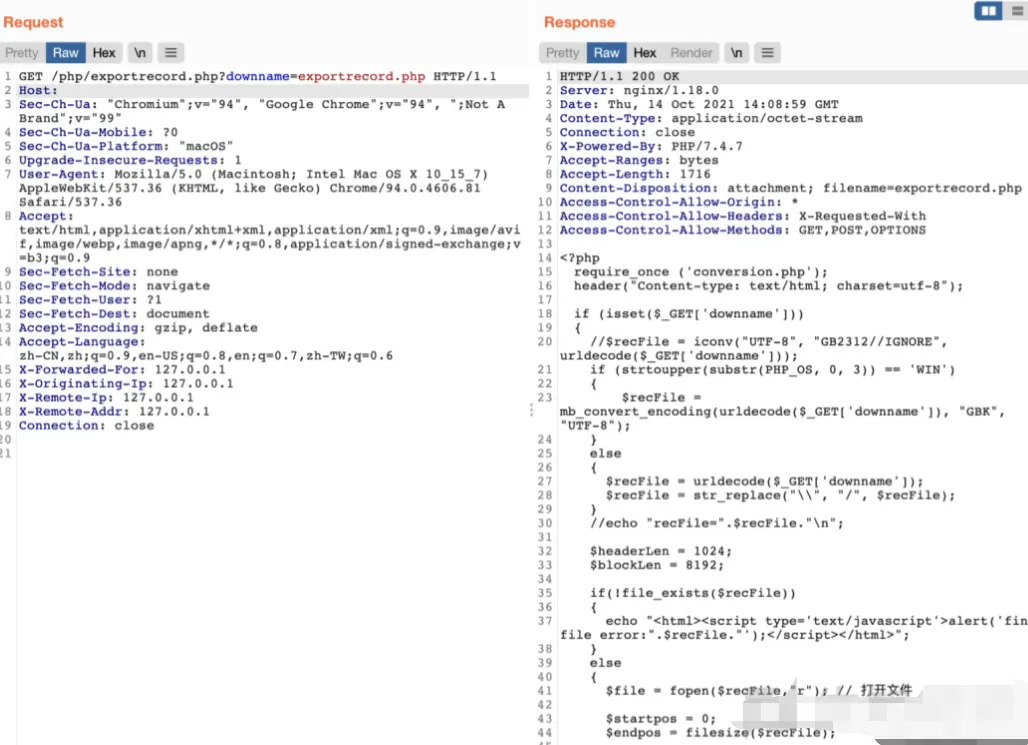This screenshot has height=745, width=1028.
Task: Click the if(!file_exists($recFile)) line
Action: 692,593
